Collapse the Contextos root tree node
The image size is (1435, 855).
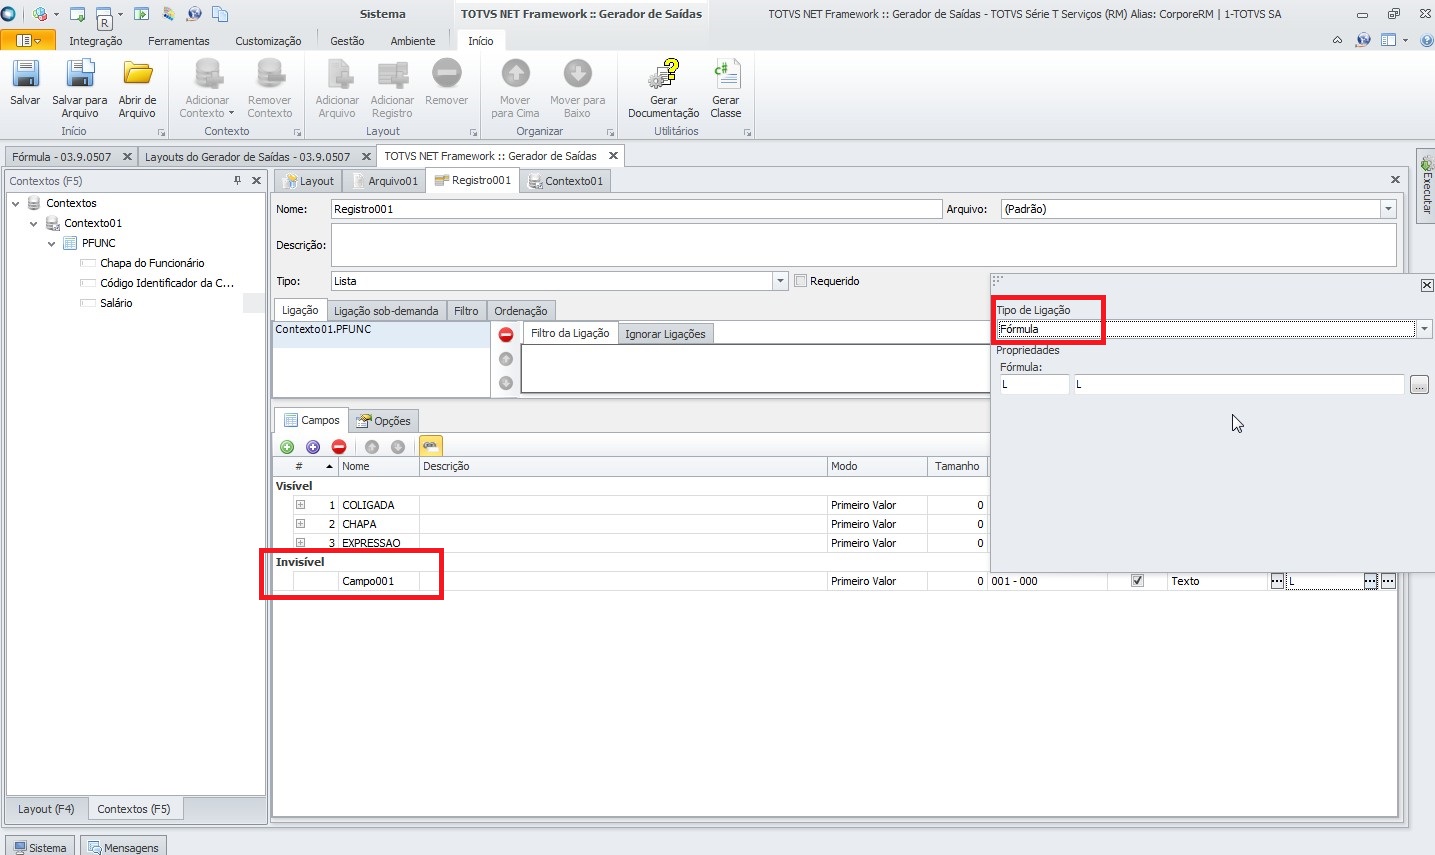point(16,203)
